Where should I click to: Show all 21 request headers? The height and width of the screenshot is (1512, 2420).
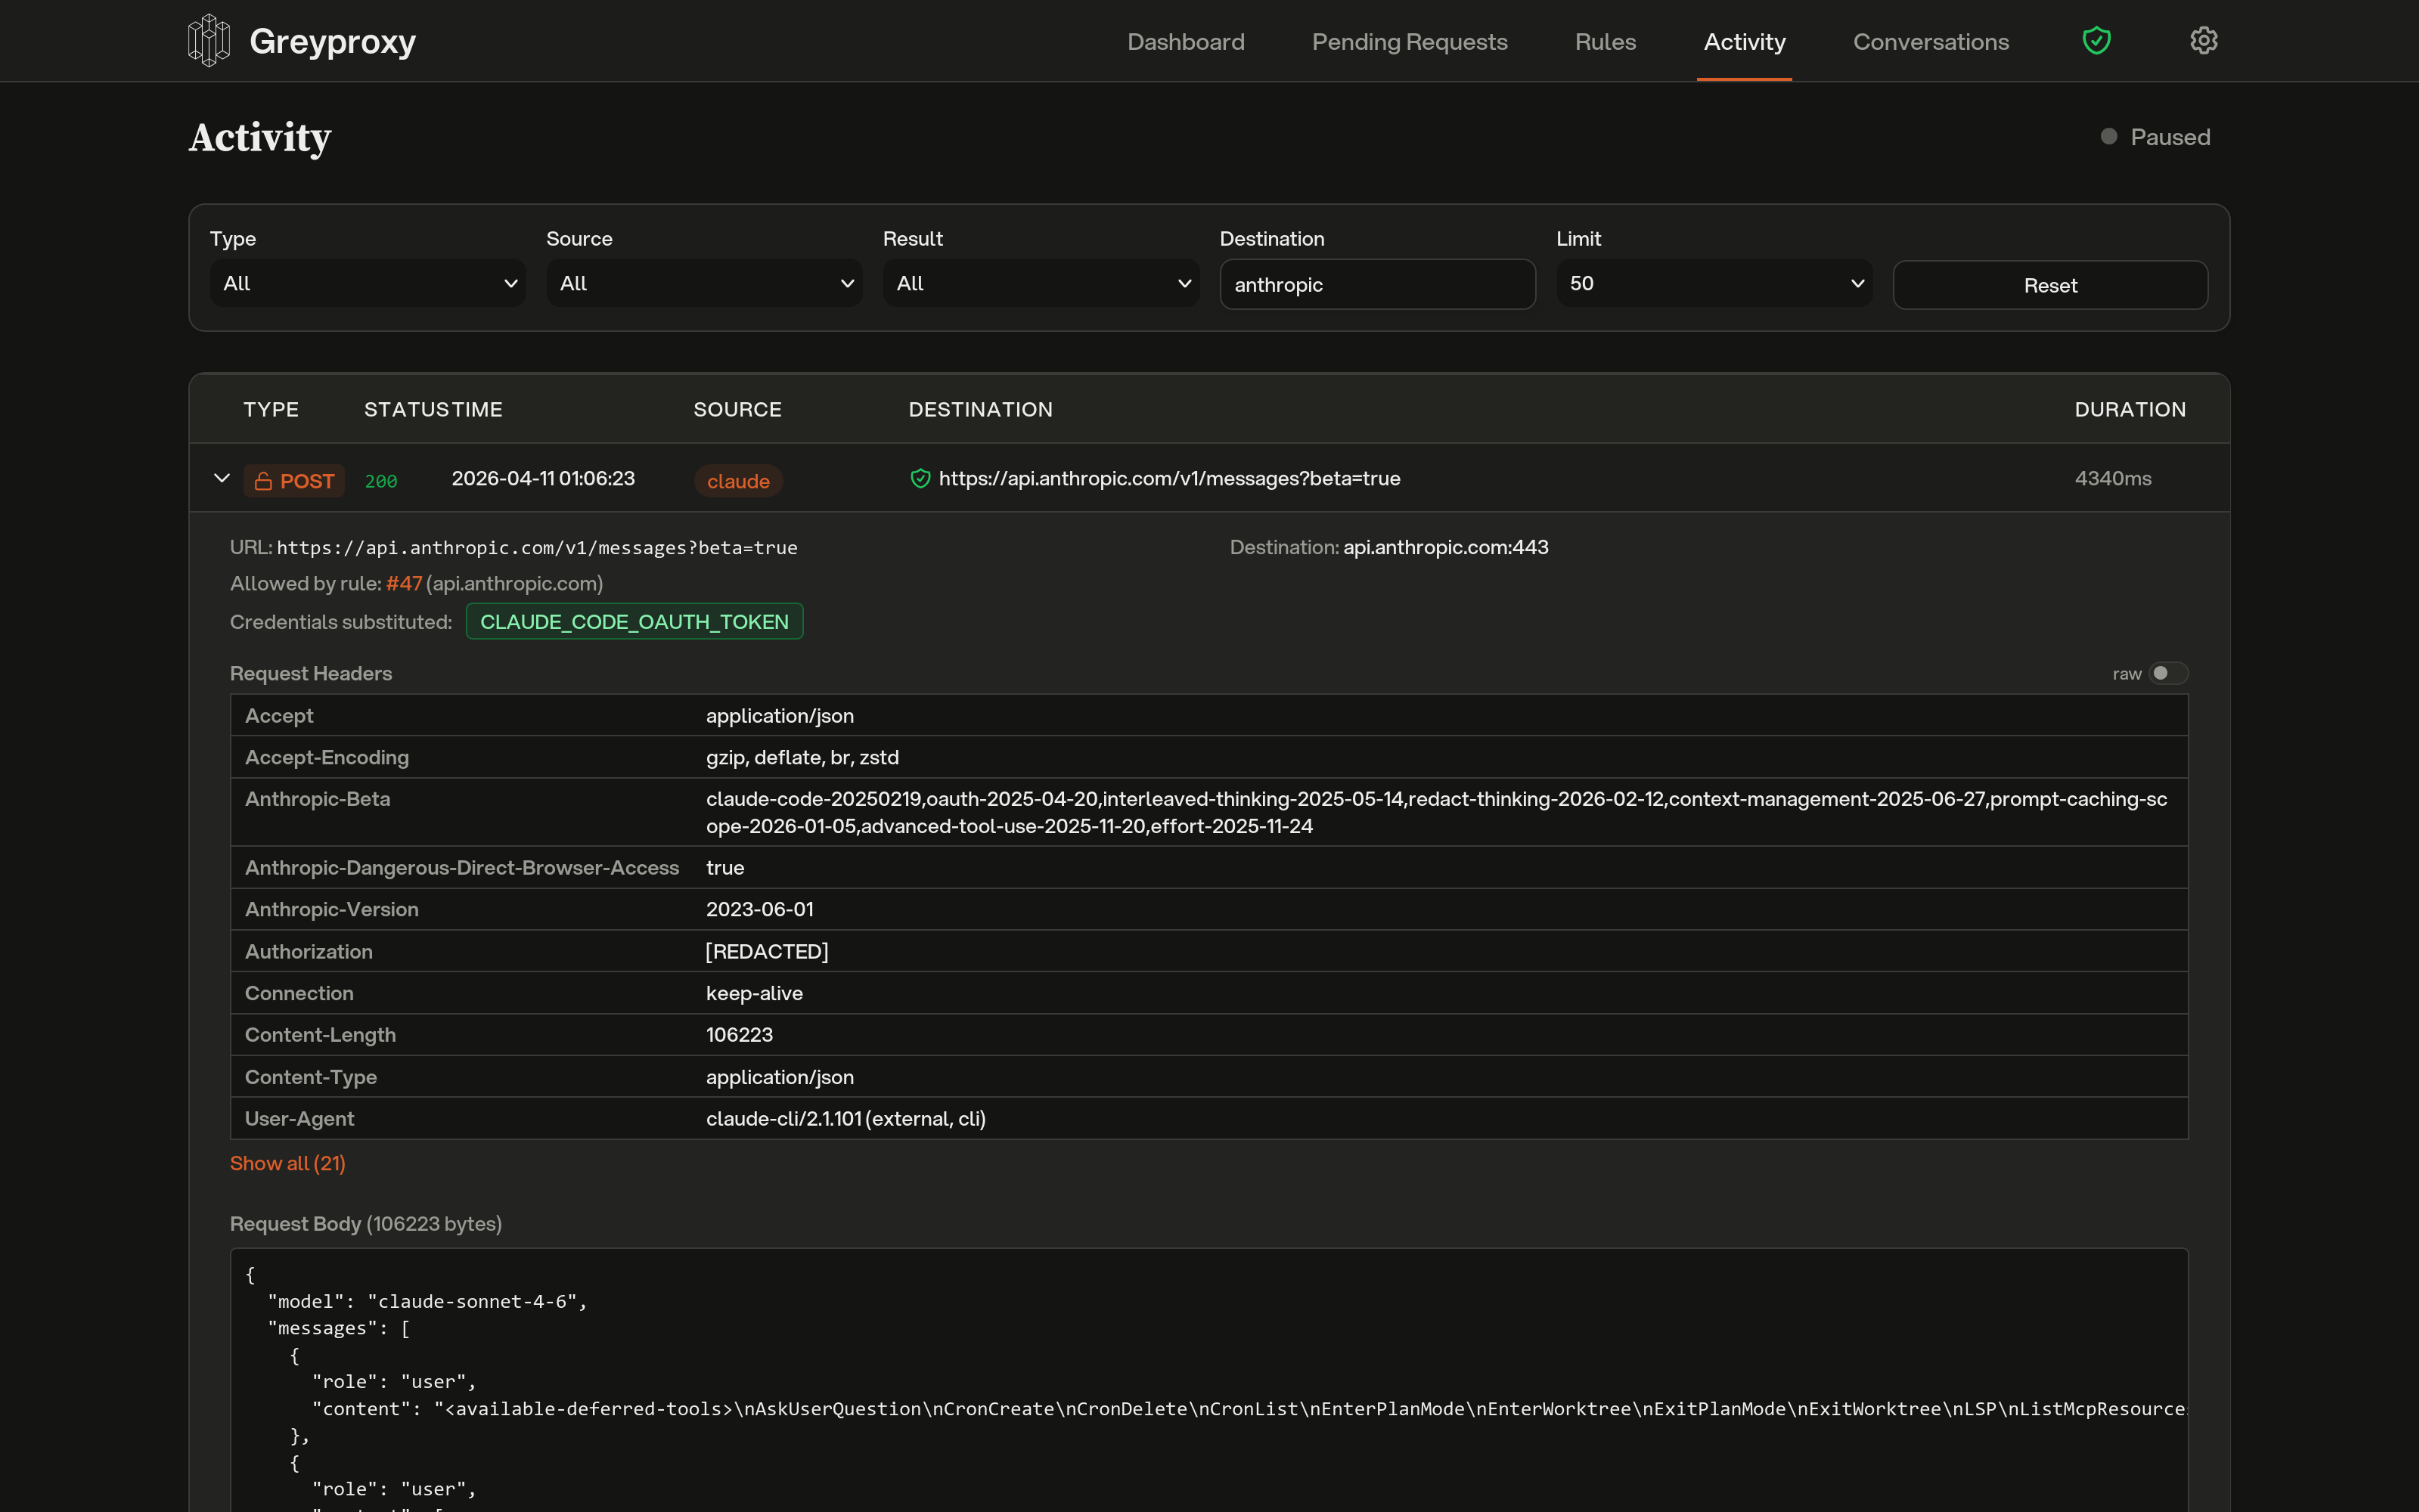288,1163
